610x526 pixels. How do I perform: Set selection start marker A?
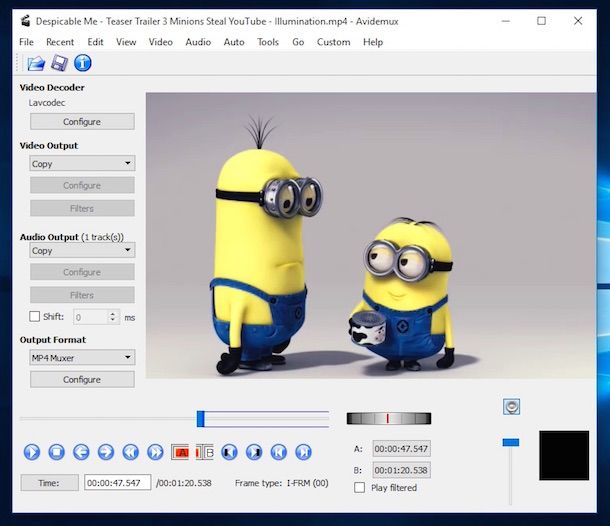point(180,452)
